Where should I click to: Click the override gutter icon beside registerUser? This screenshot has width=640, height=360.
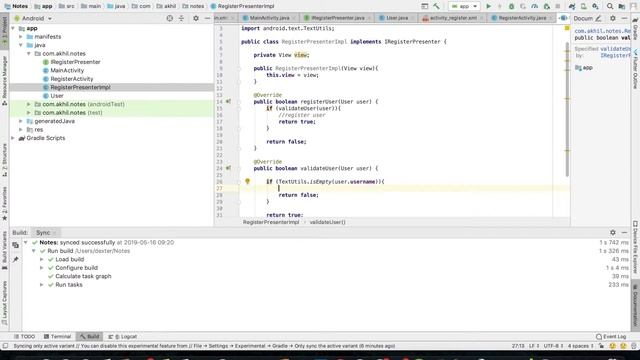(x=229, y=101)
